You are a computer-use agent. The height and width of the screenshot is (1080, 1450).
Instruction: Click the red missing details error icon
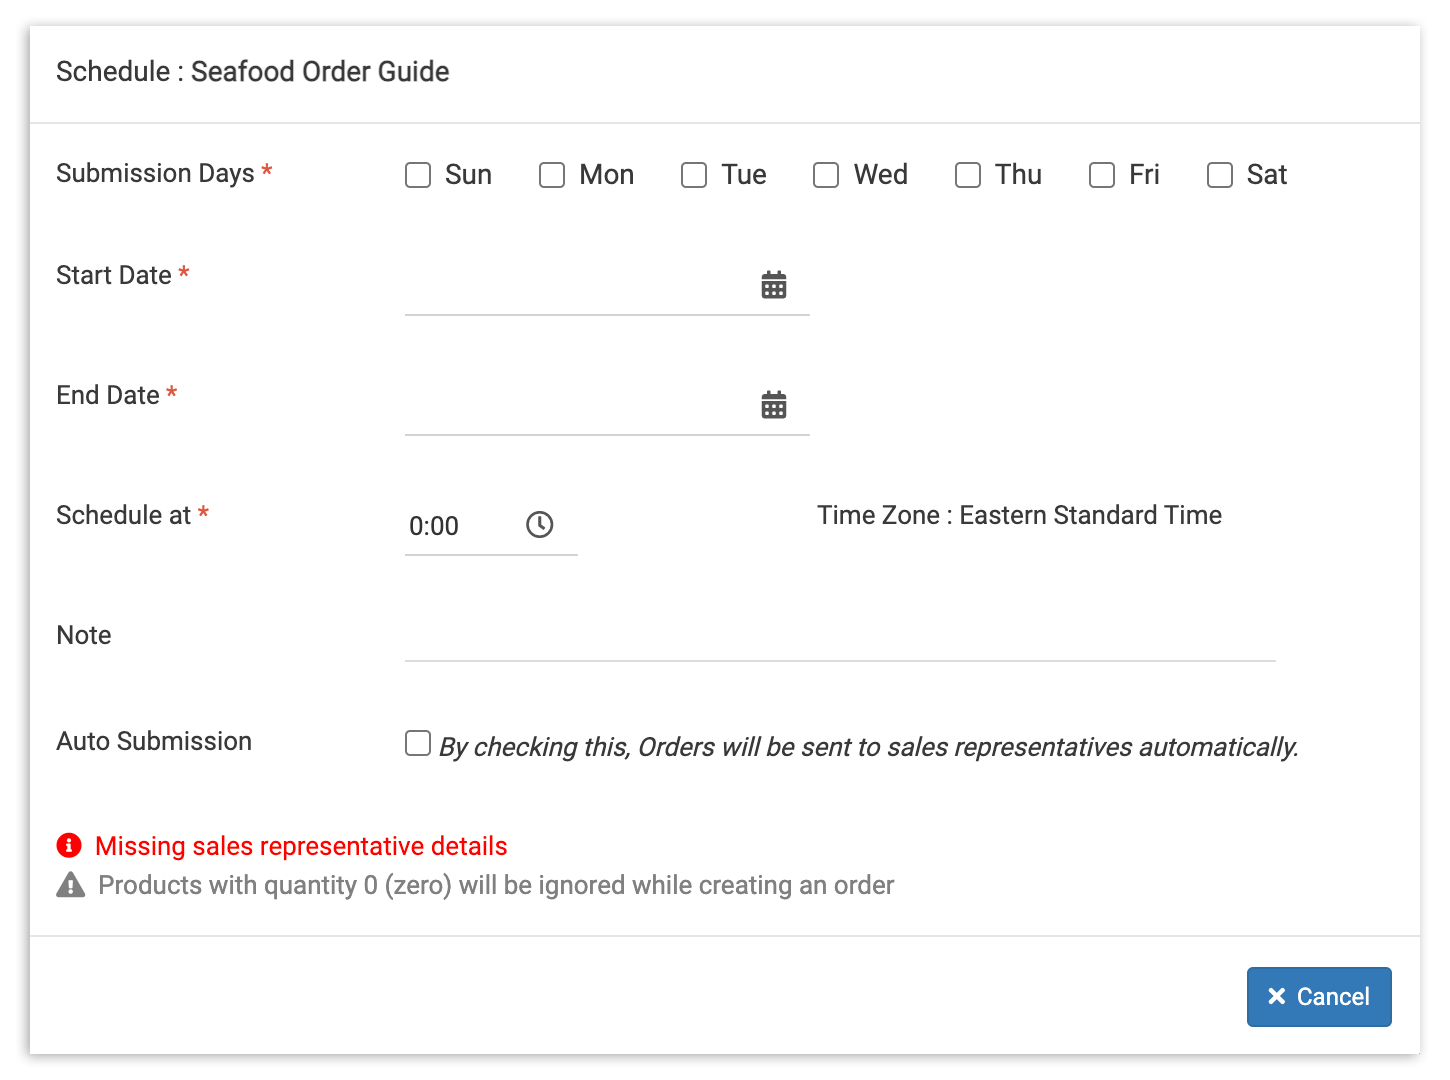(69, 846)
